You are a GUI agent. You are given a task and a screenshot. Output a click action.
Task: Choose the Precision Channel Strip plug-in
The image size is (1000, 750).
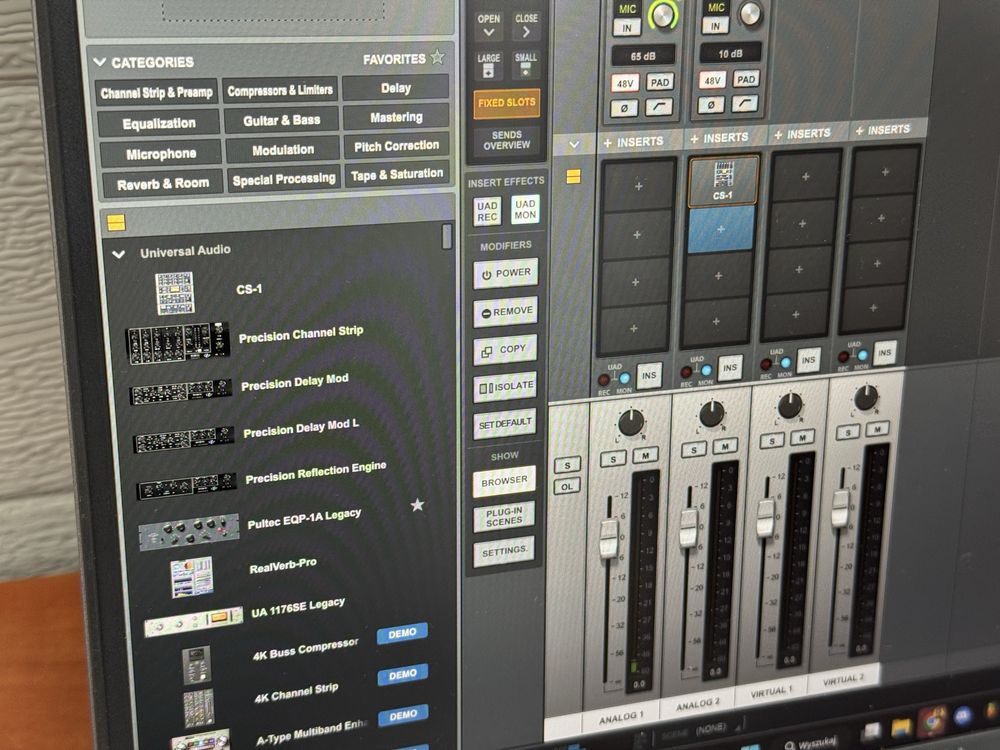click(301, 334)
